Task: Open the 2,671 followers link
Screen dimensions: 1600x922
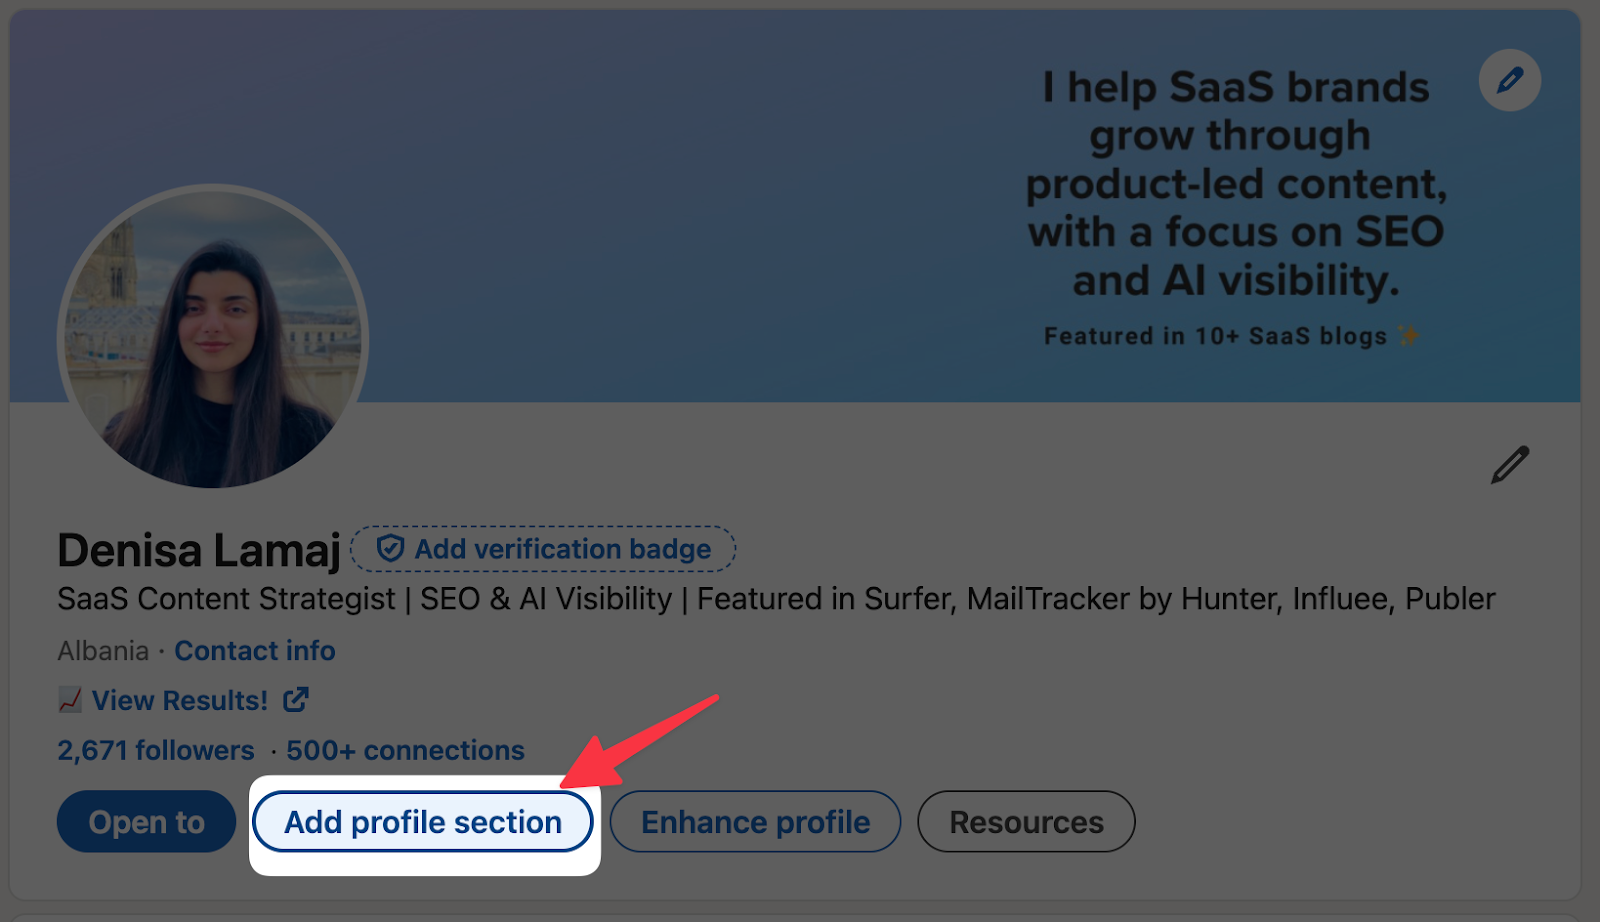Action: [x=154, y=750]
